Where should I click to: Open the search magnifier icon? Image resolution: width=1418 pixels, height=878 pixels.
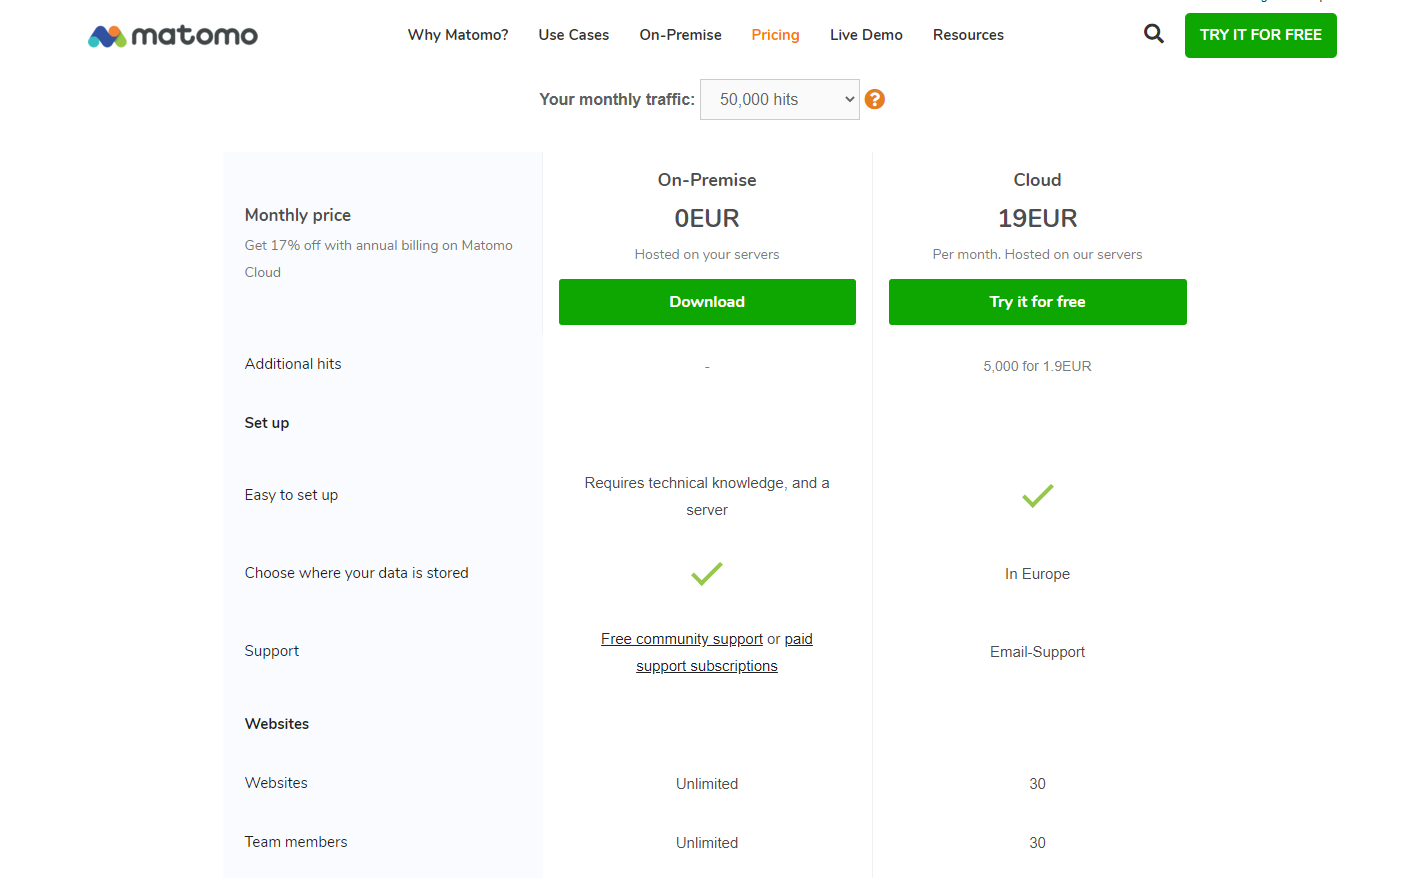(x=1153, y=34)
